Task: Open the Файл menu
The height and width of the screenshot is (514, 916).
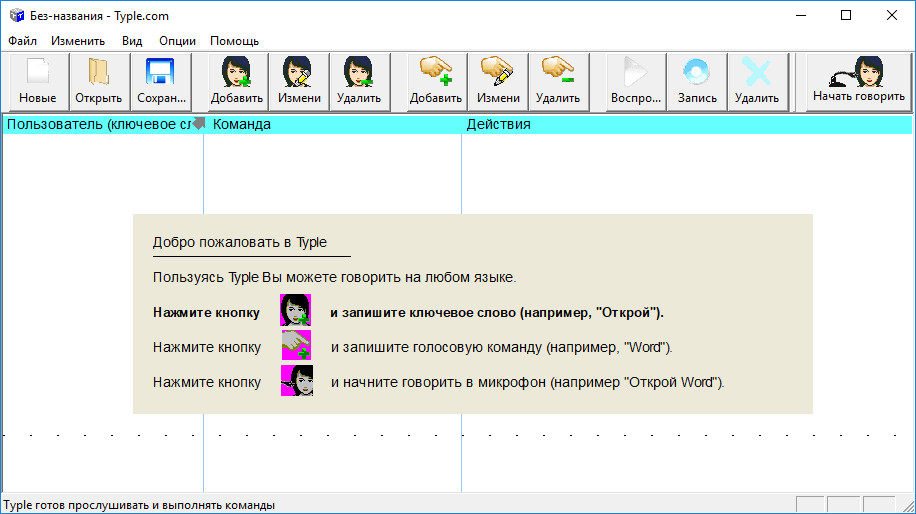Action: tap(22, 41)
